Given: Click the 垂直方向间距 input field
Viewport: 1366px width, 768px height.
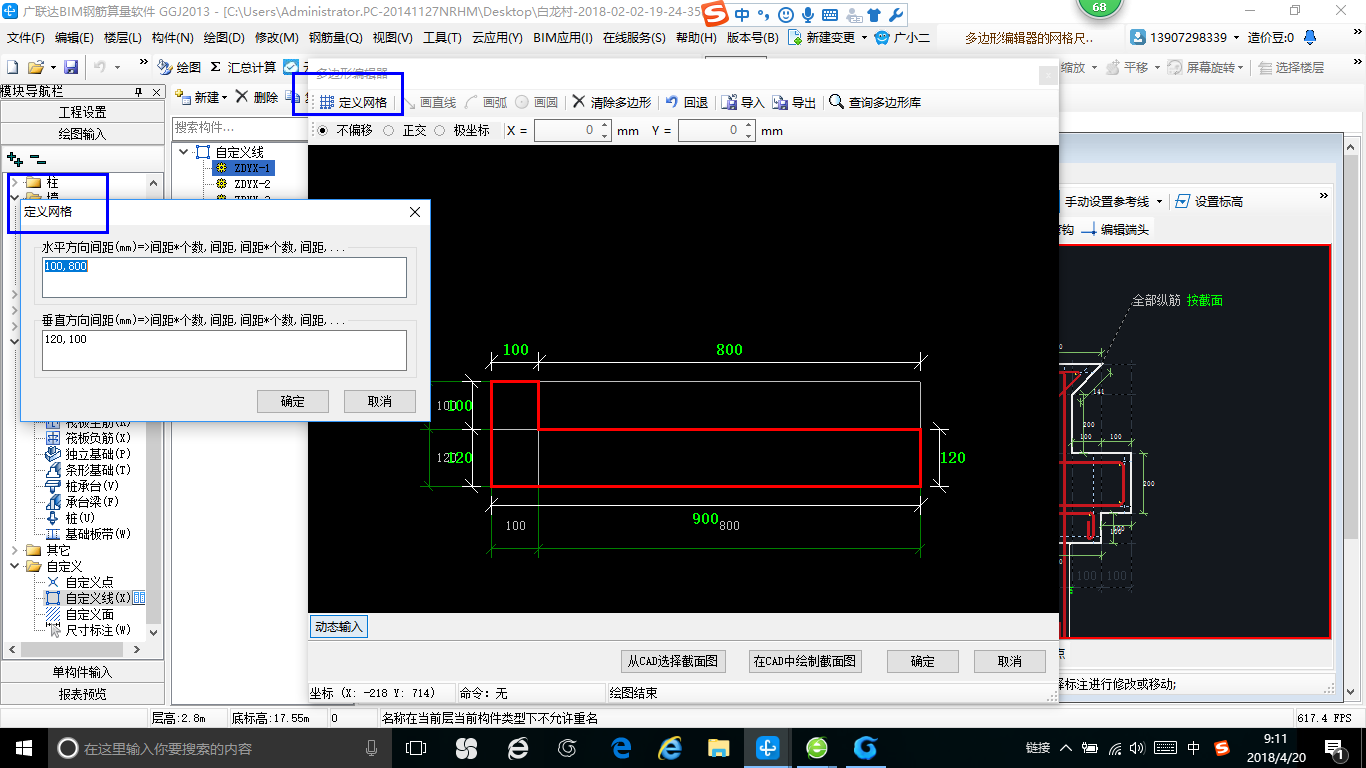Looking at the screenshot, I should coord(225,351).
